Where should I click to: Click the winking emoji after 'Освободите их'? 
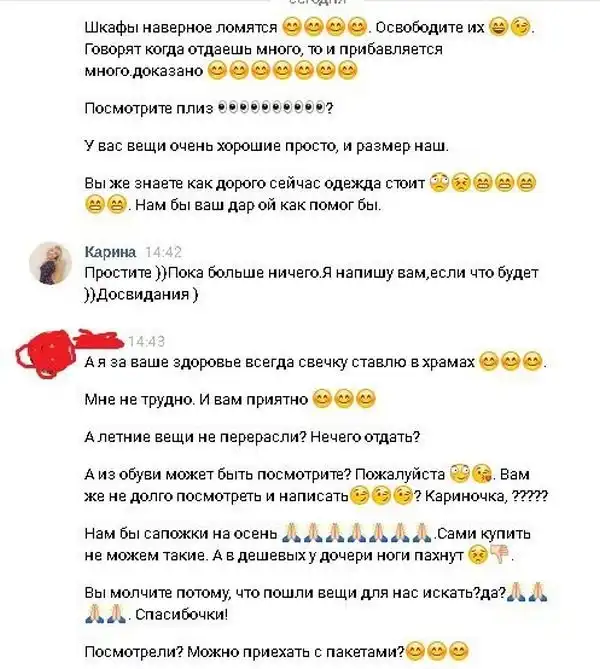(520, 27)
